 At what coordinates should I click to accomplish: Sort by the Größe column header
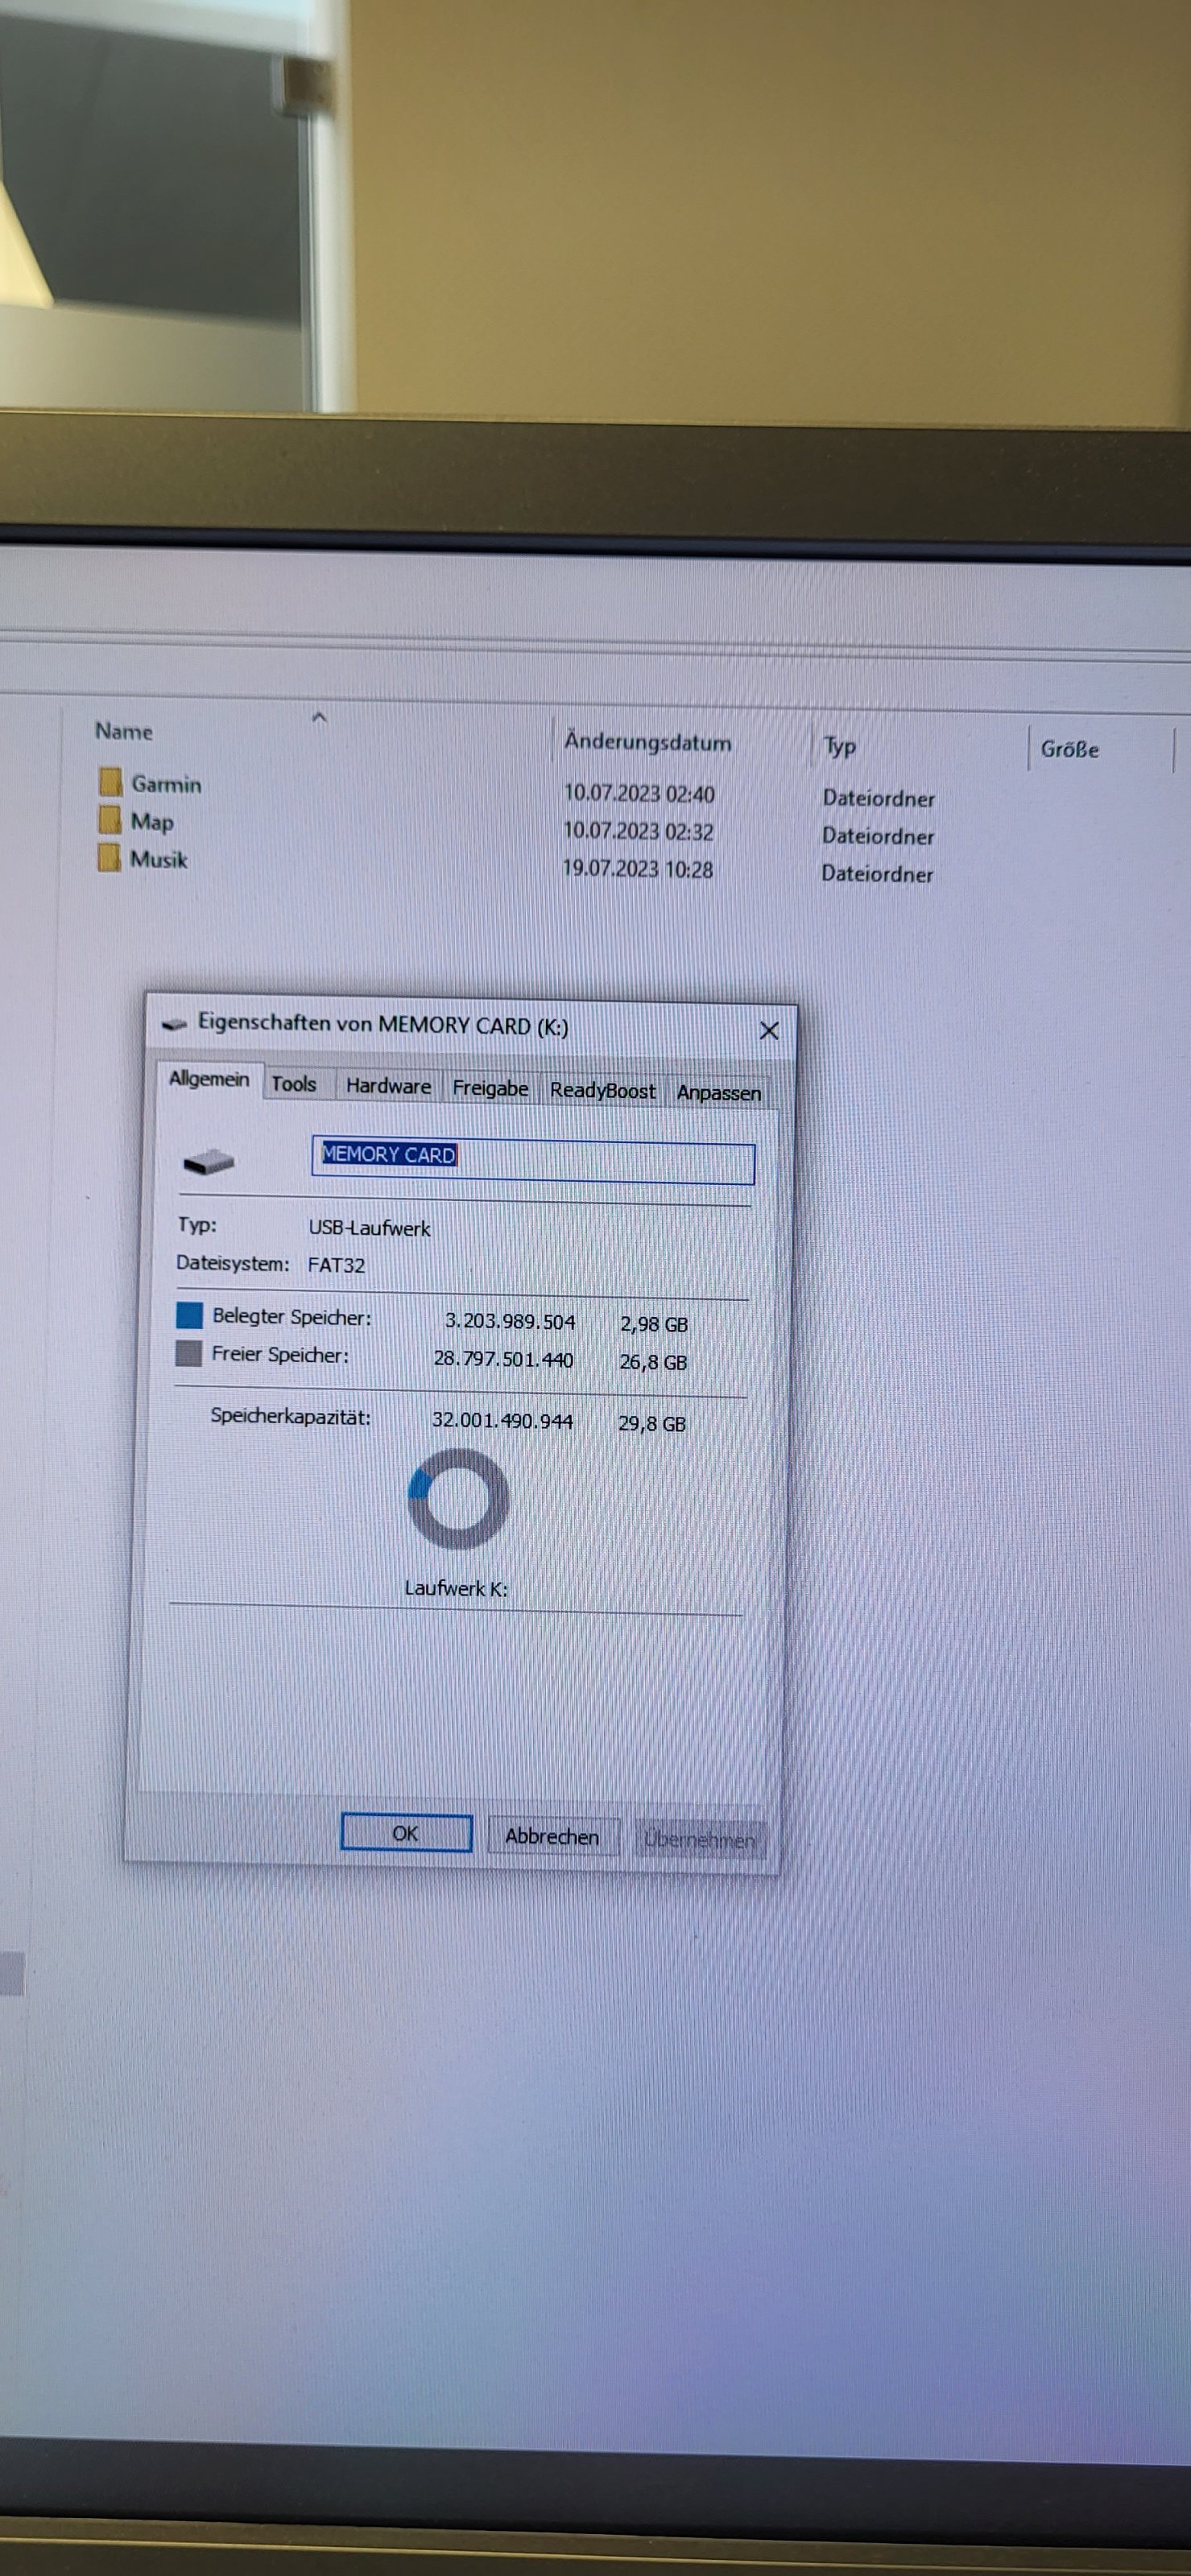(1069, 749)
